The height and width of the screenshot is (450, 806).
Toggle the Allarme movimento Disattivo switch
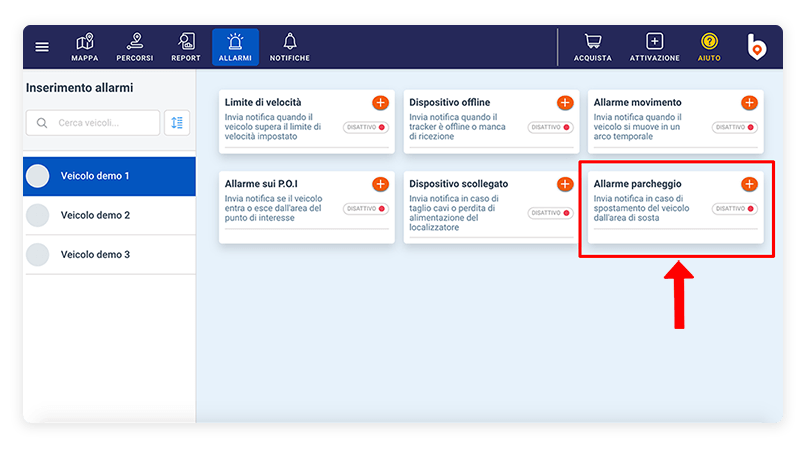[735, 128]
